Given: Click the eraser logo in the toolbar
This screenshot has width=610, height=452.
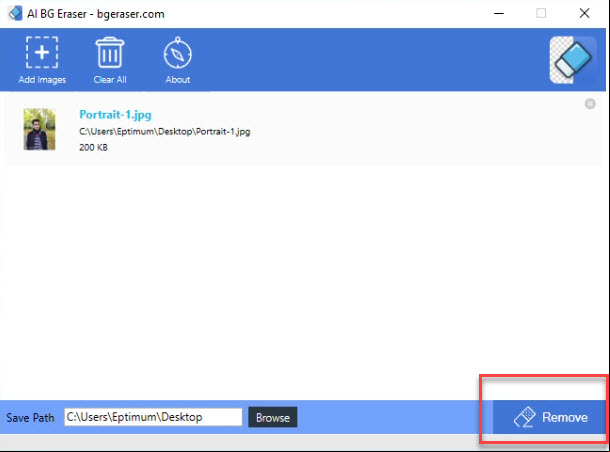Looking at the screenshot, I should [x=573, y=60].
